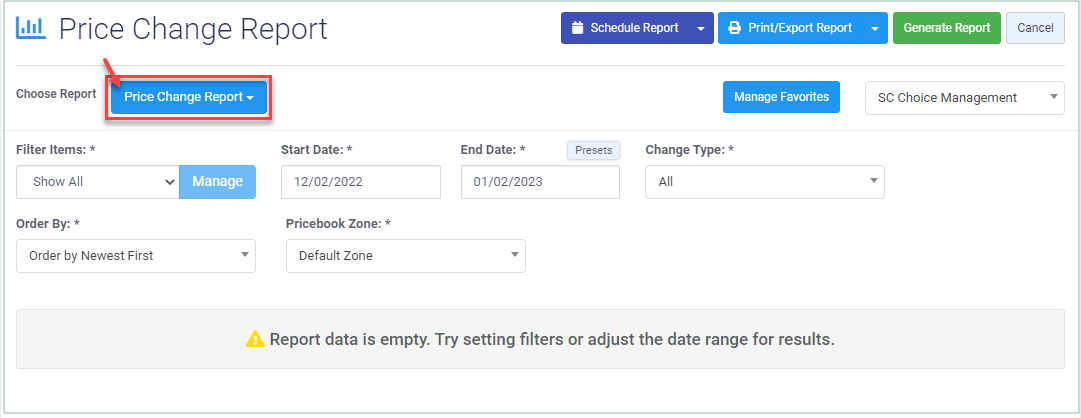Click the End Date field showing 01/02/2023

[x=540, y=182]
